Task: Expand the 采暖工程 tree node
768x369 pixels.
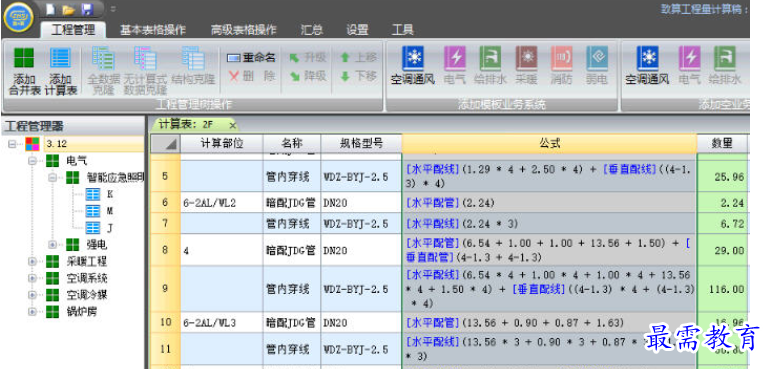Action: pos(32,261)
